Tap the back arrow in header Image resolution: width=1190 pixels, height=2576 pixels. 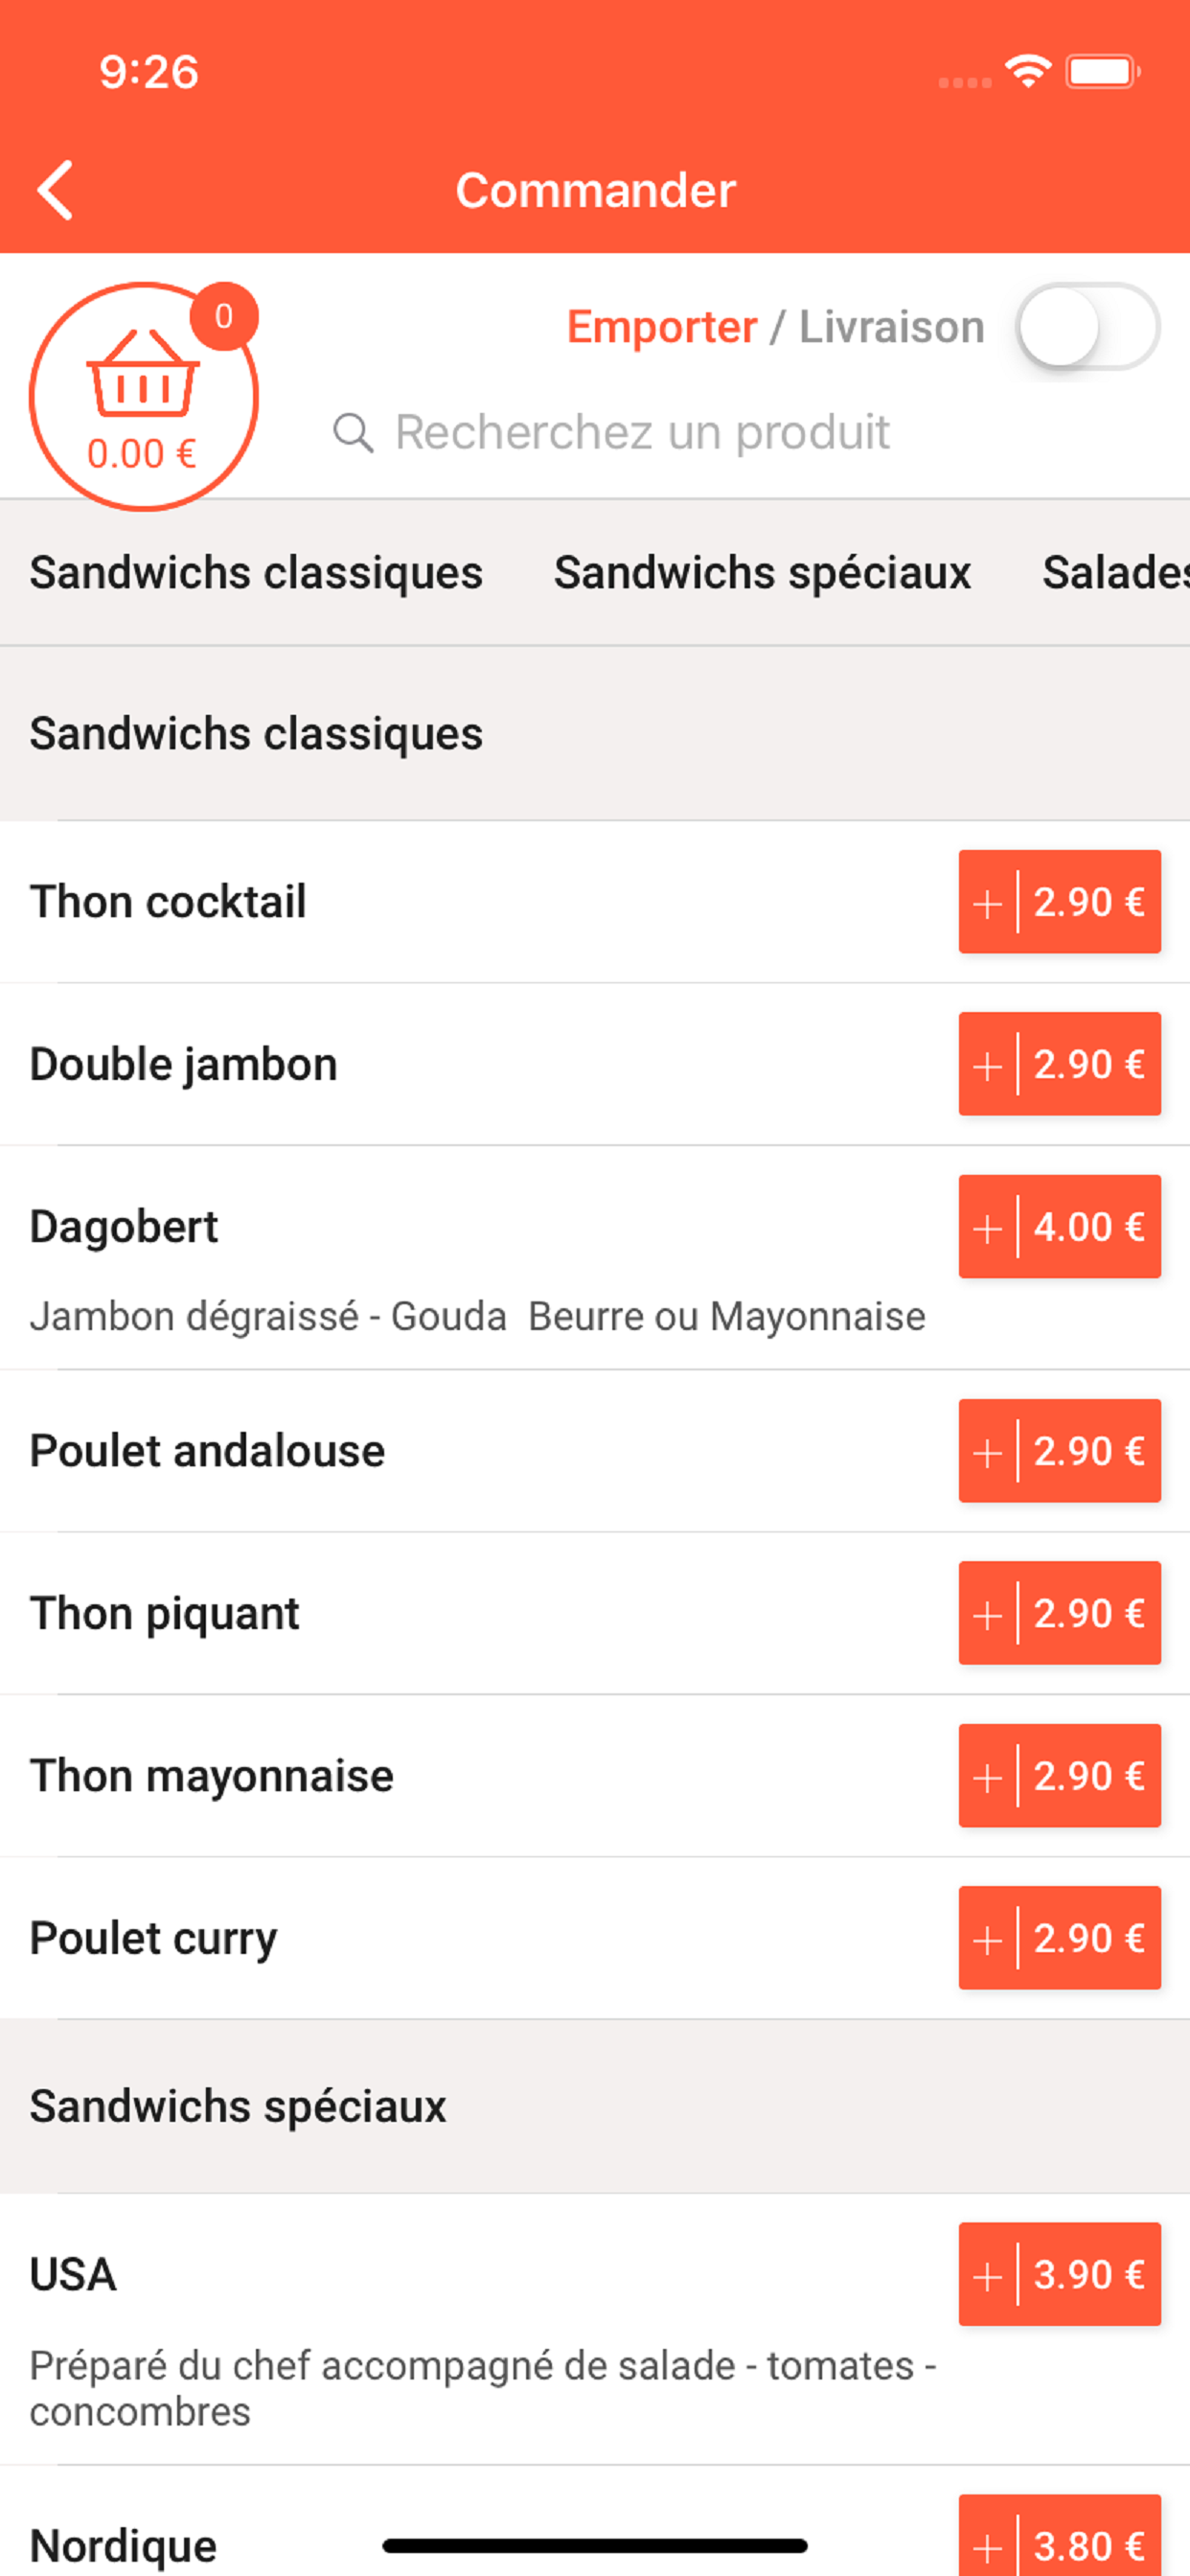click(x=56, y=189)
